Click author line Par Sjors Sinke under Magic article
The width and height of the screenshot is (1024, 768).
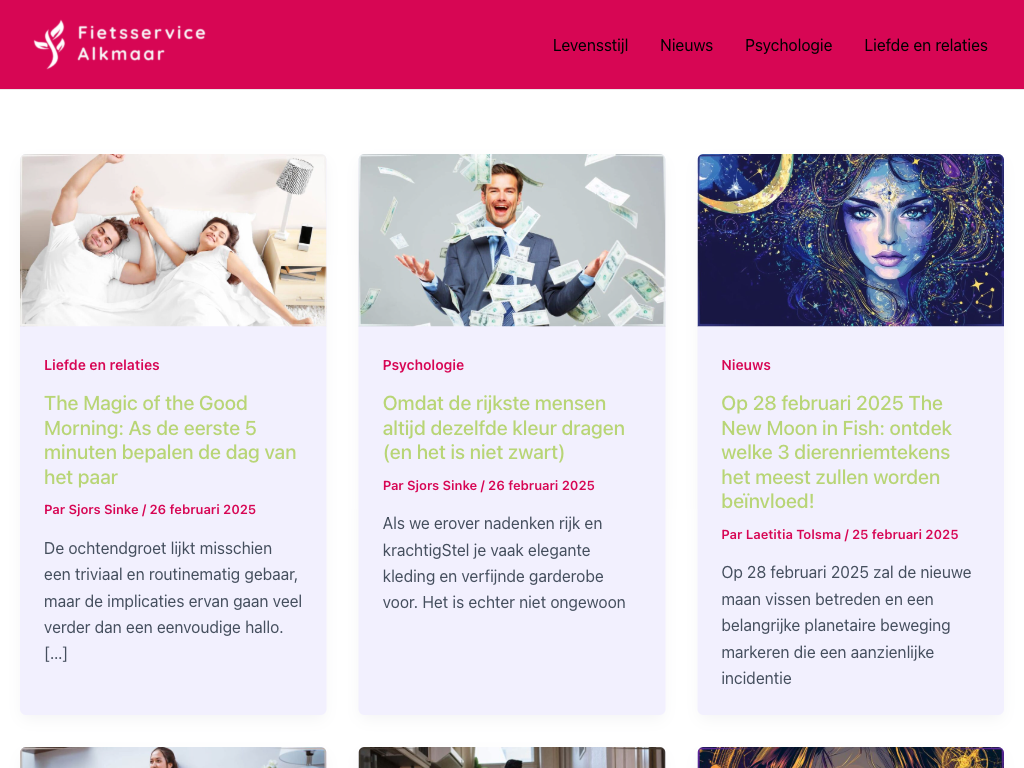(150, 509)
